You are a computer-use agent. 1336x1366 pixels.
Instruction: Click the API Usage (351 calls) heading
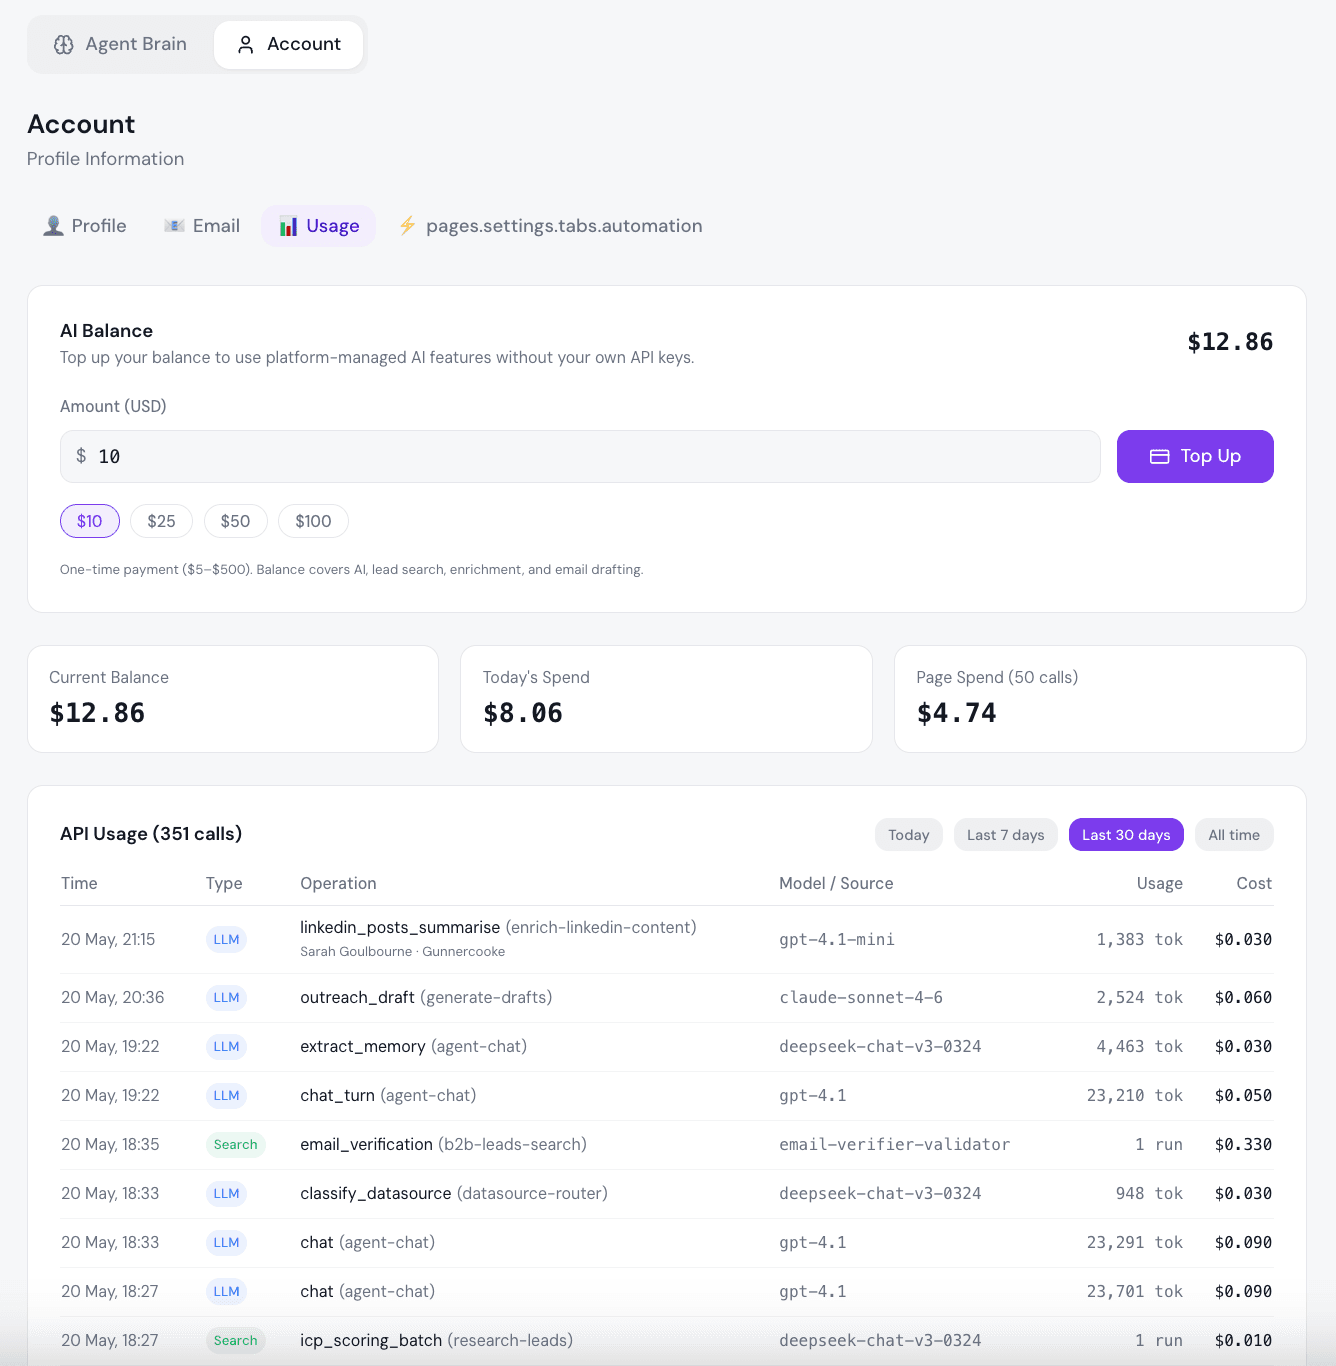pyautogui.click(x=151, y=834)
